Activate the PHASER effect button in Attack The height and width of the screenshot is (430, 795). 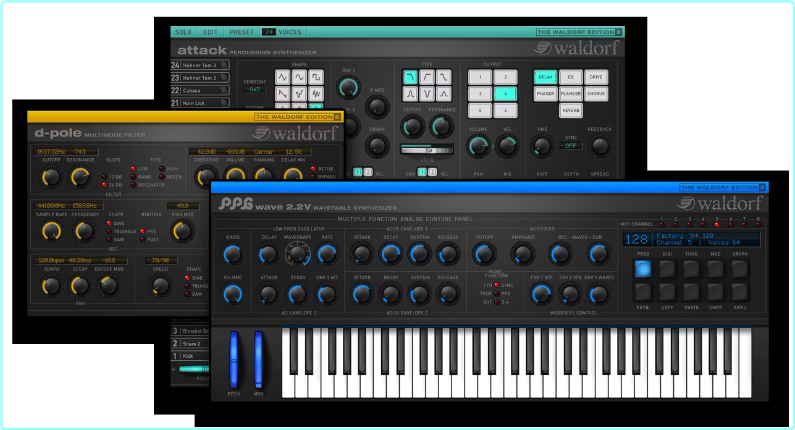[x=545, y=94]
